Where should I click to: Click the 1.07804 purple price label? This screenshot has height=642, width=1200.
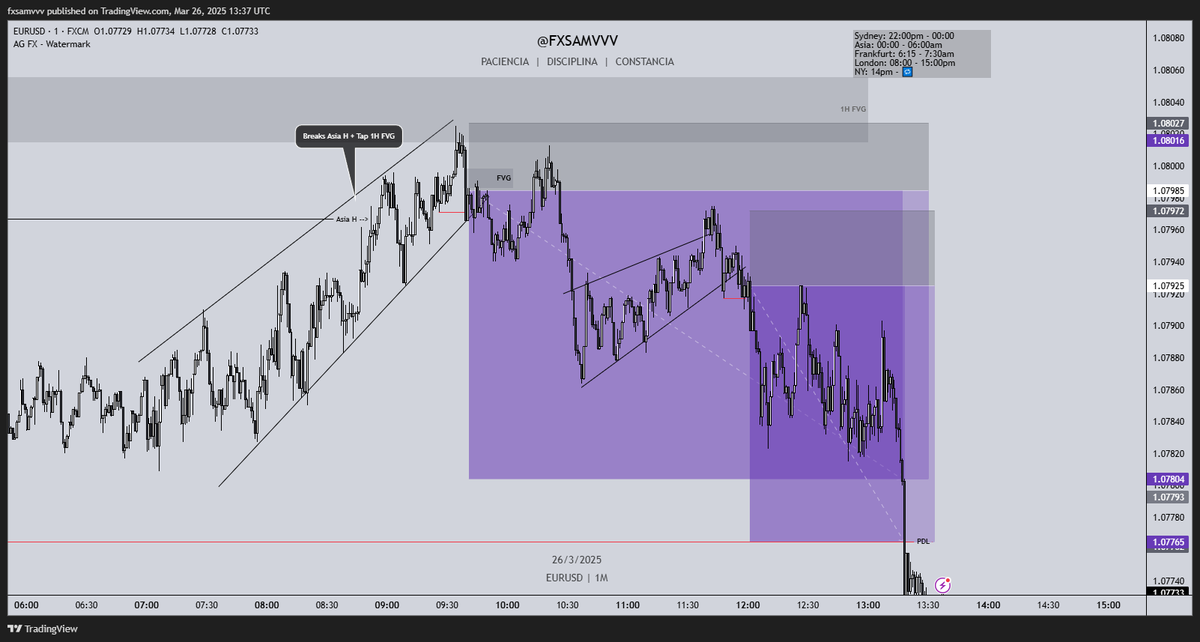click(1169, 479)
